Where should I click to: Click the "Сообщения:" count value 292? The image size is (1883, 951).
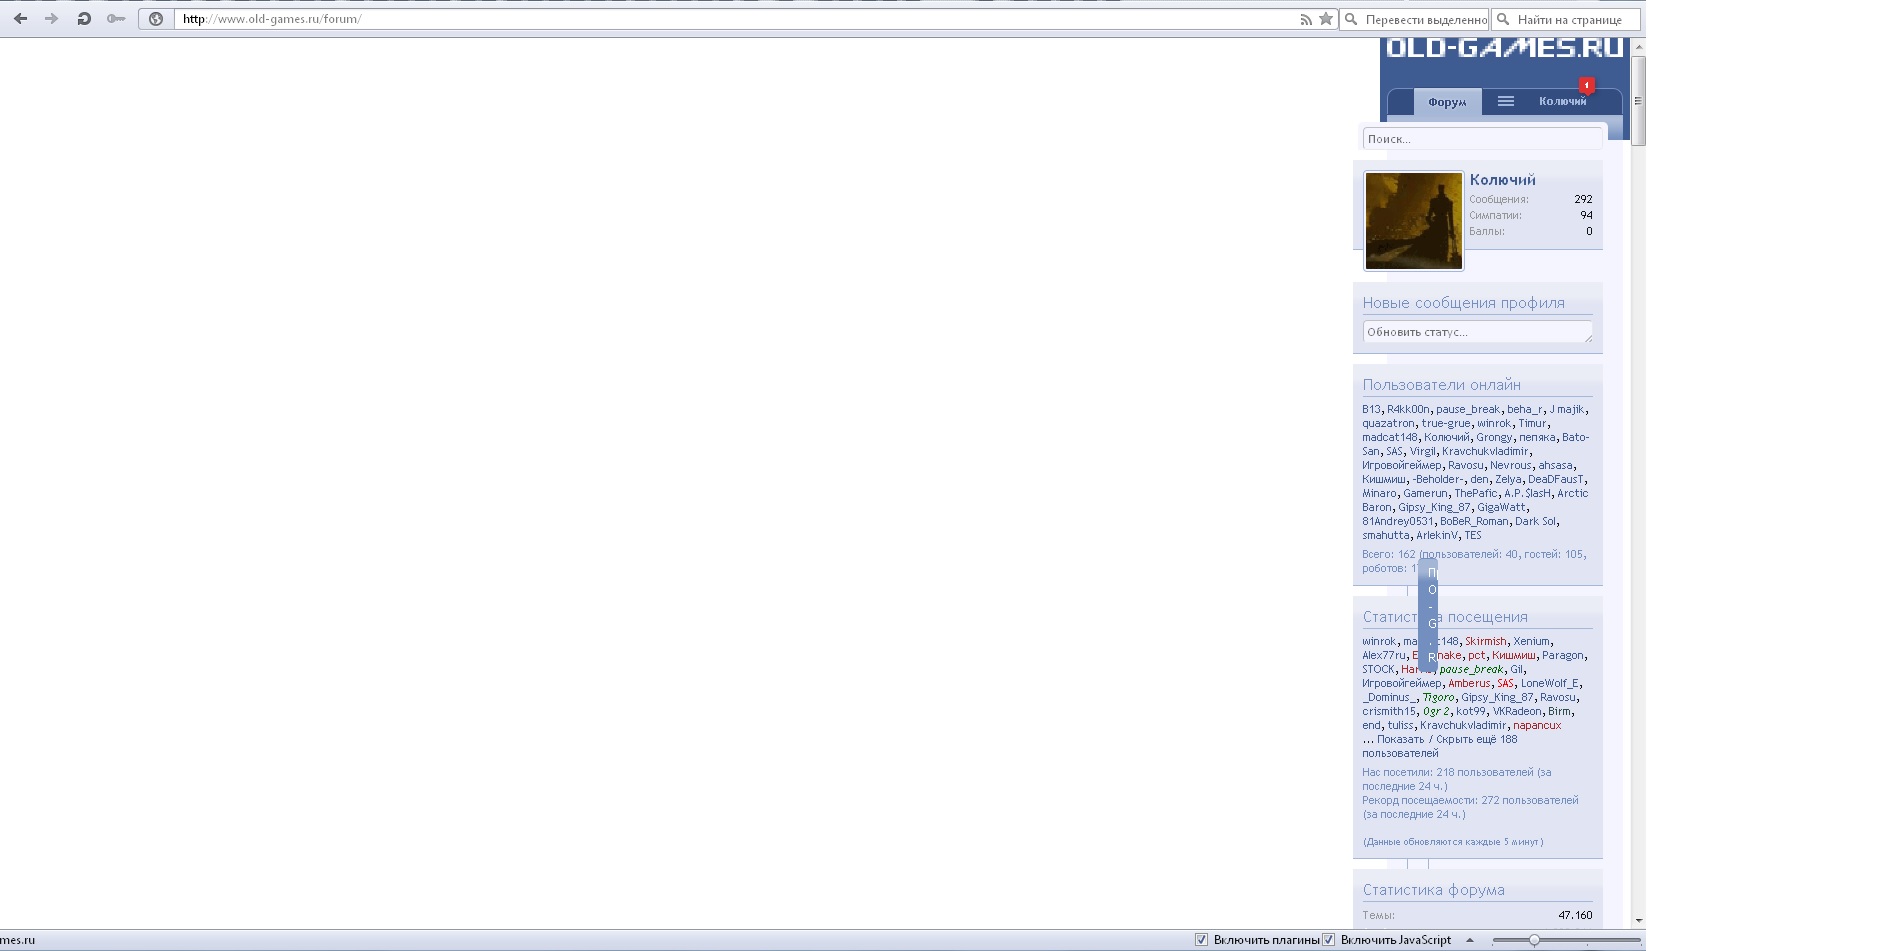[1583, 199]
